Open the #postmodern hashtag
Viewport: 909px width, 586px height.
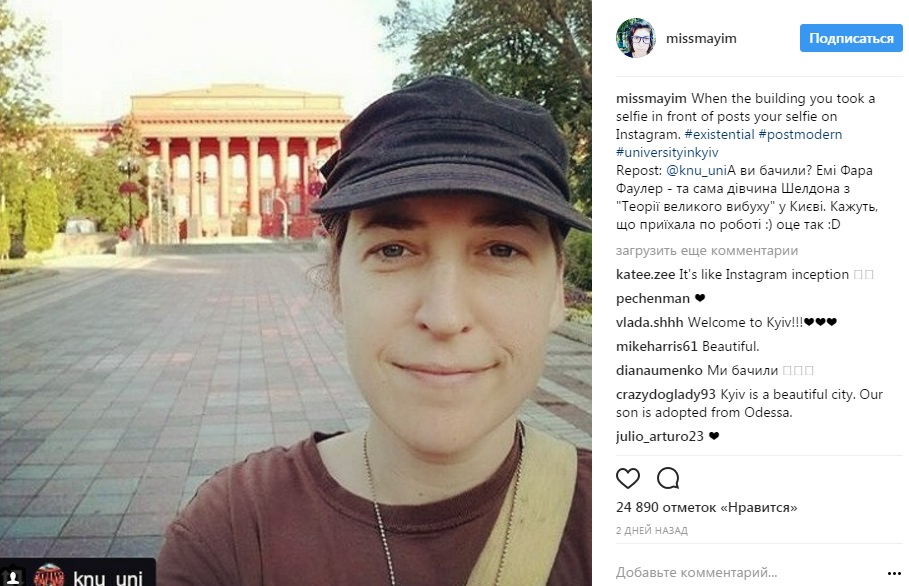pos(800,134)
